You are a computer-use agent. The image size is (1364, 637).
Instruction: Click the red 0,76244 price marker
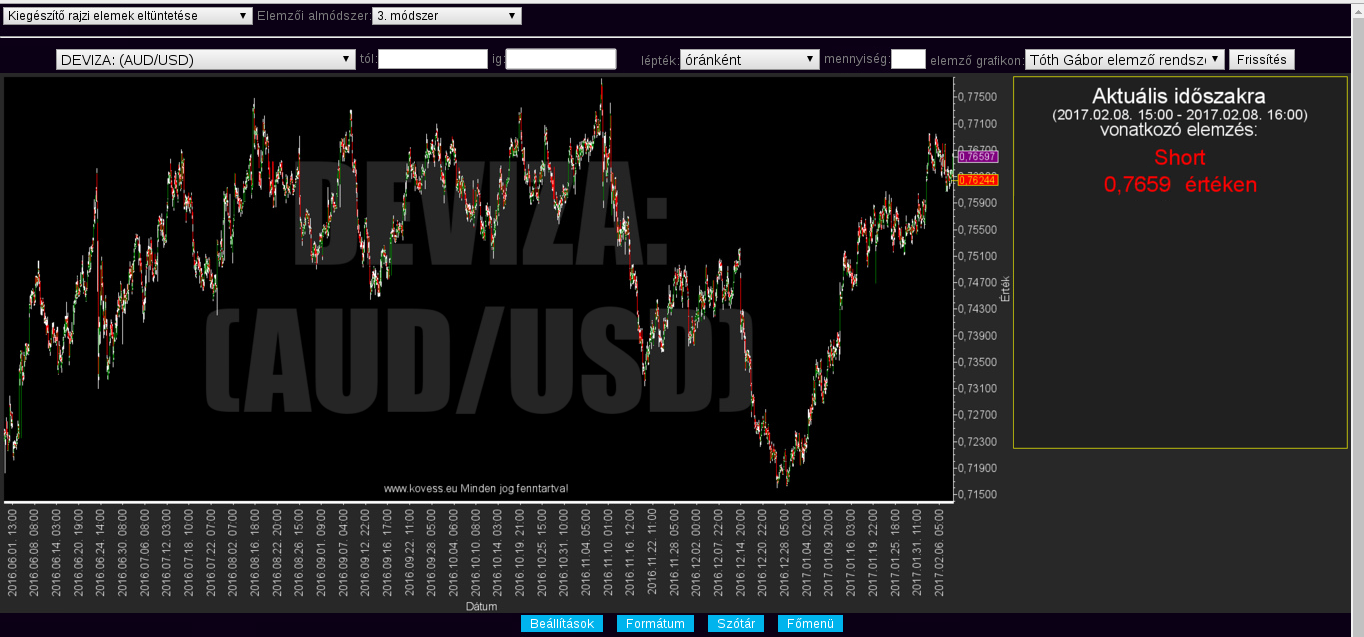pos(977,180)
